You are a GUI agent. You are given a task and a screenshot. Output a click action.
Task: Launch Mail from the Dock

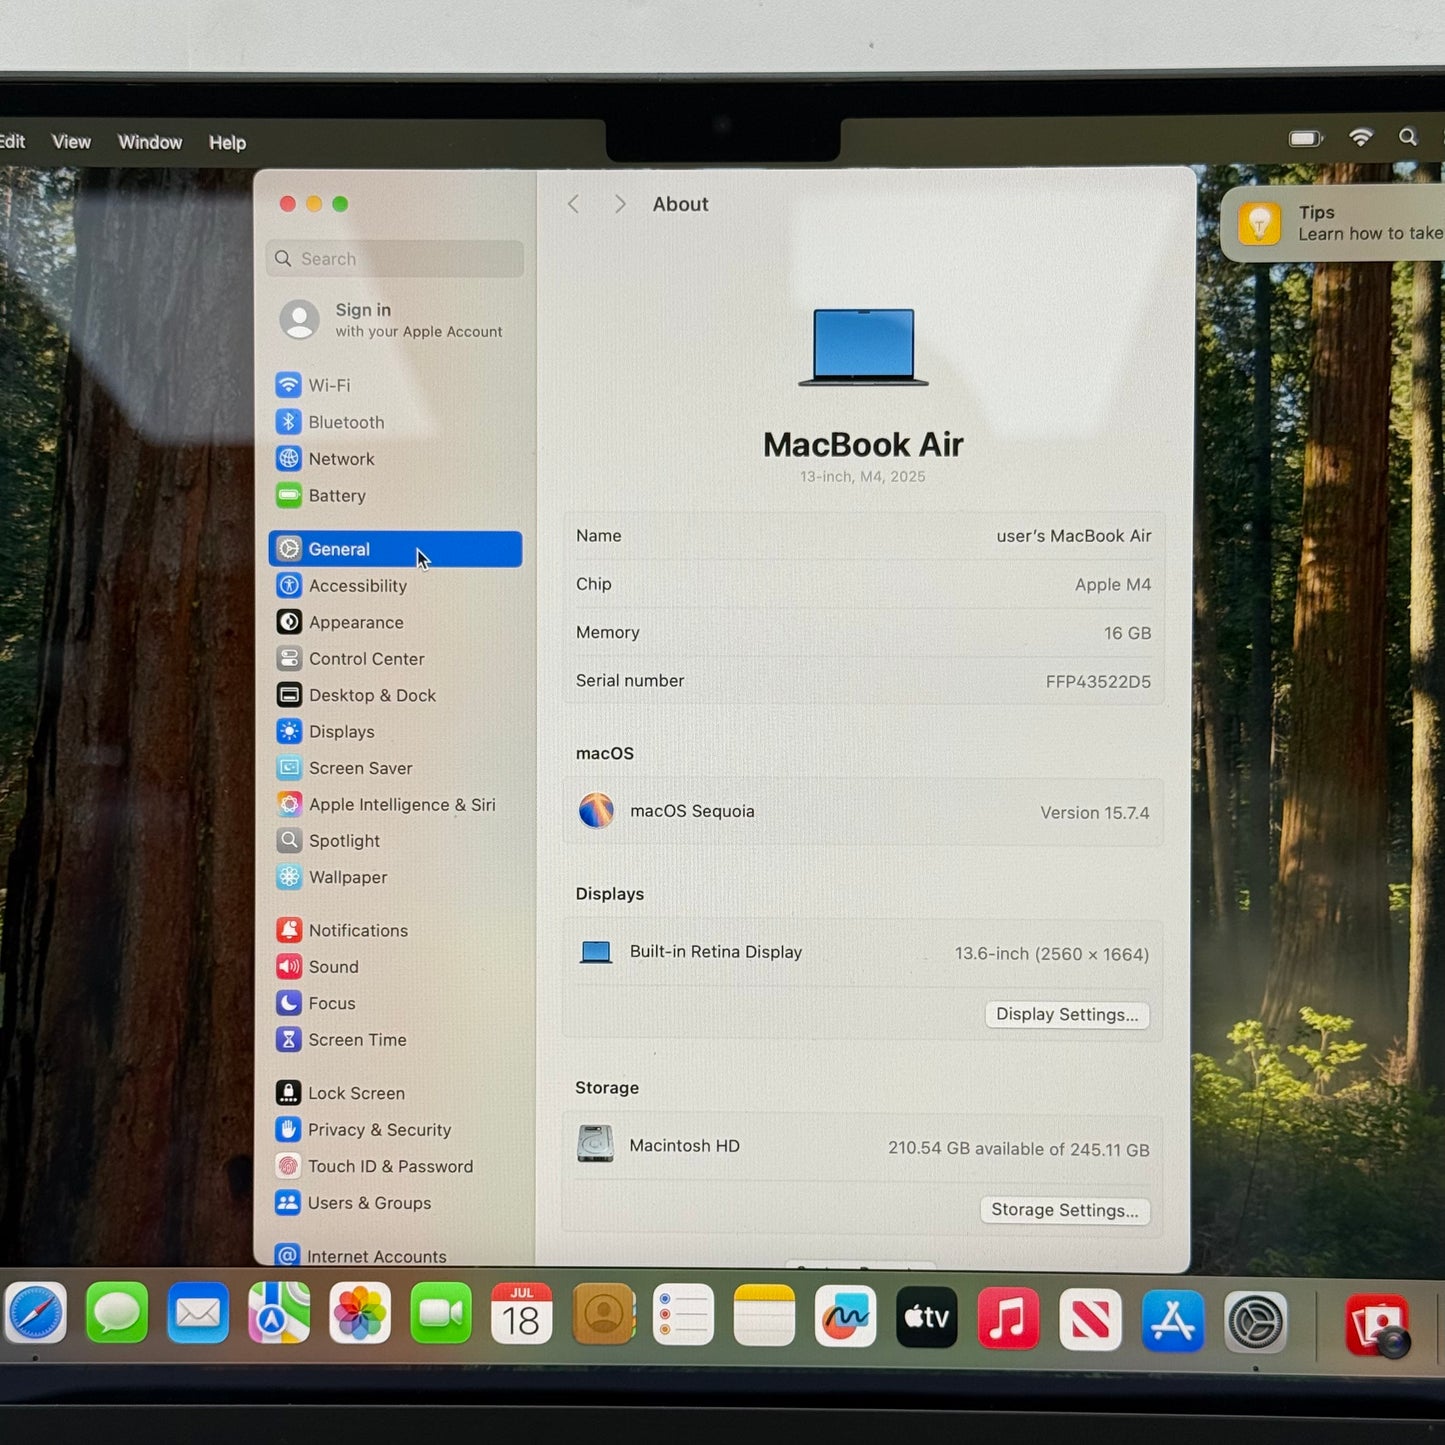click(x=198, y=1313)
